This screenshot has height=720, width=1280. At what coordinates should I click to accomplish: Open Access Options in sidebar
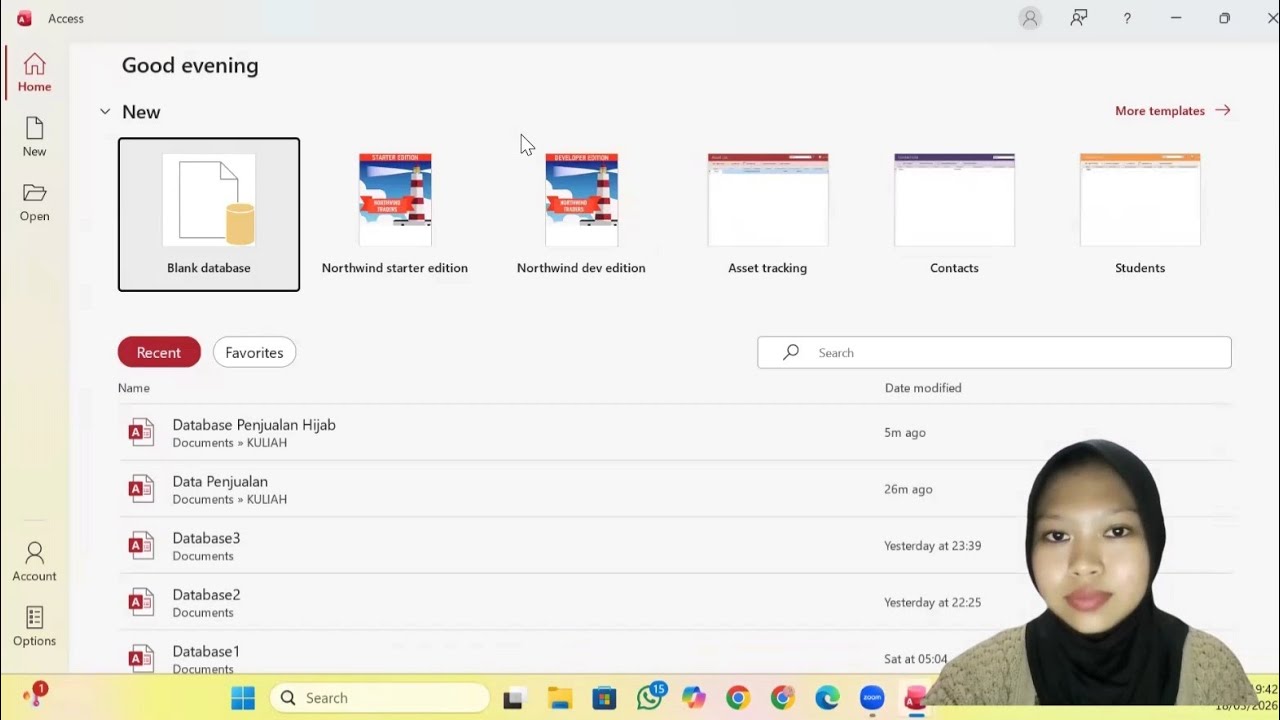[34, 627]
